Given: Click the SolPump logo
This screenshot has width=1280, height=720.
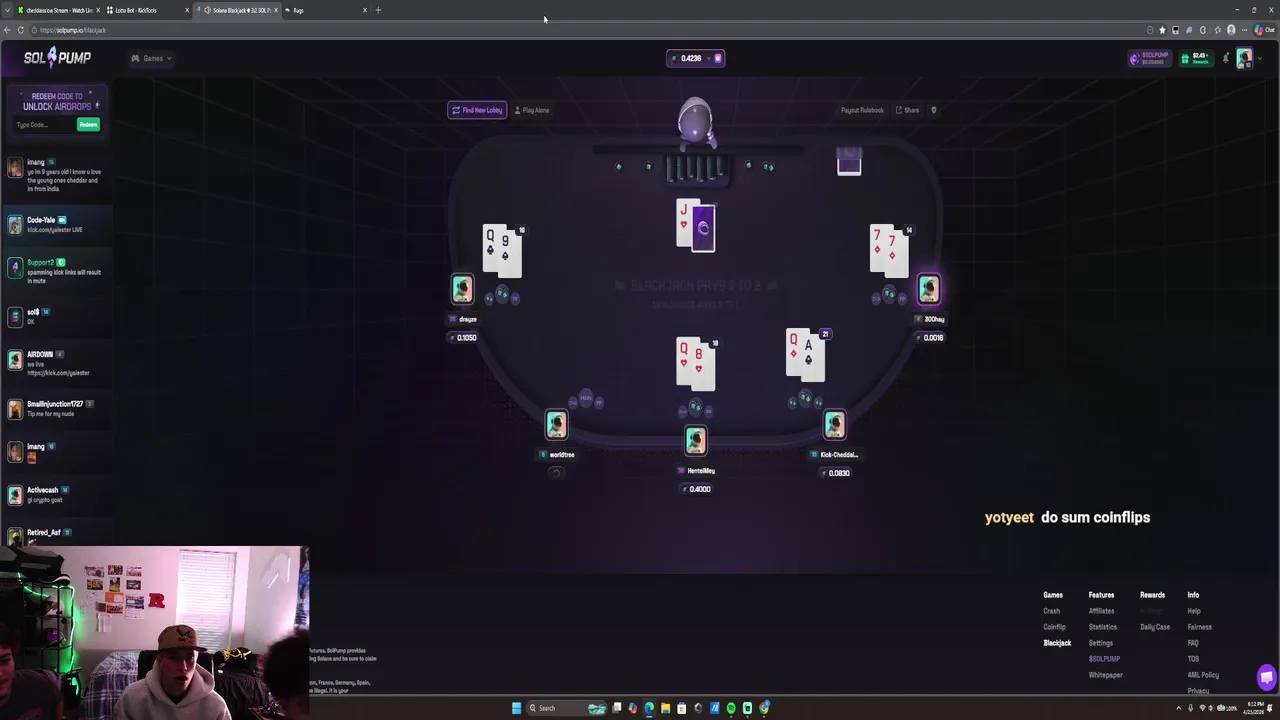Looking at the screenshot, I should (57, 58).
